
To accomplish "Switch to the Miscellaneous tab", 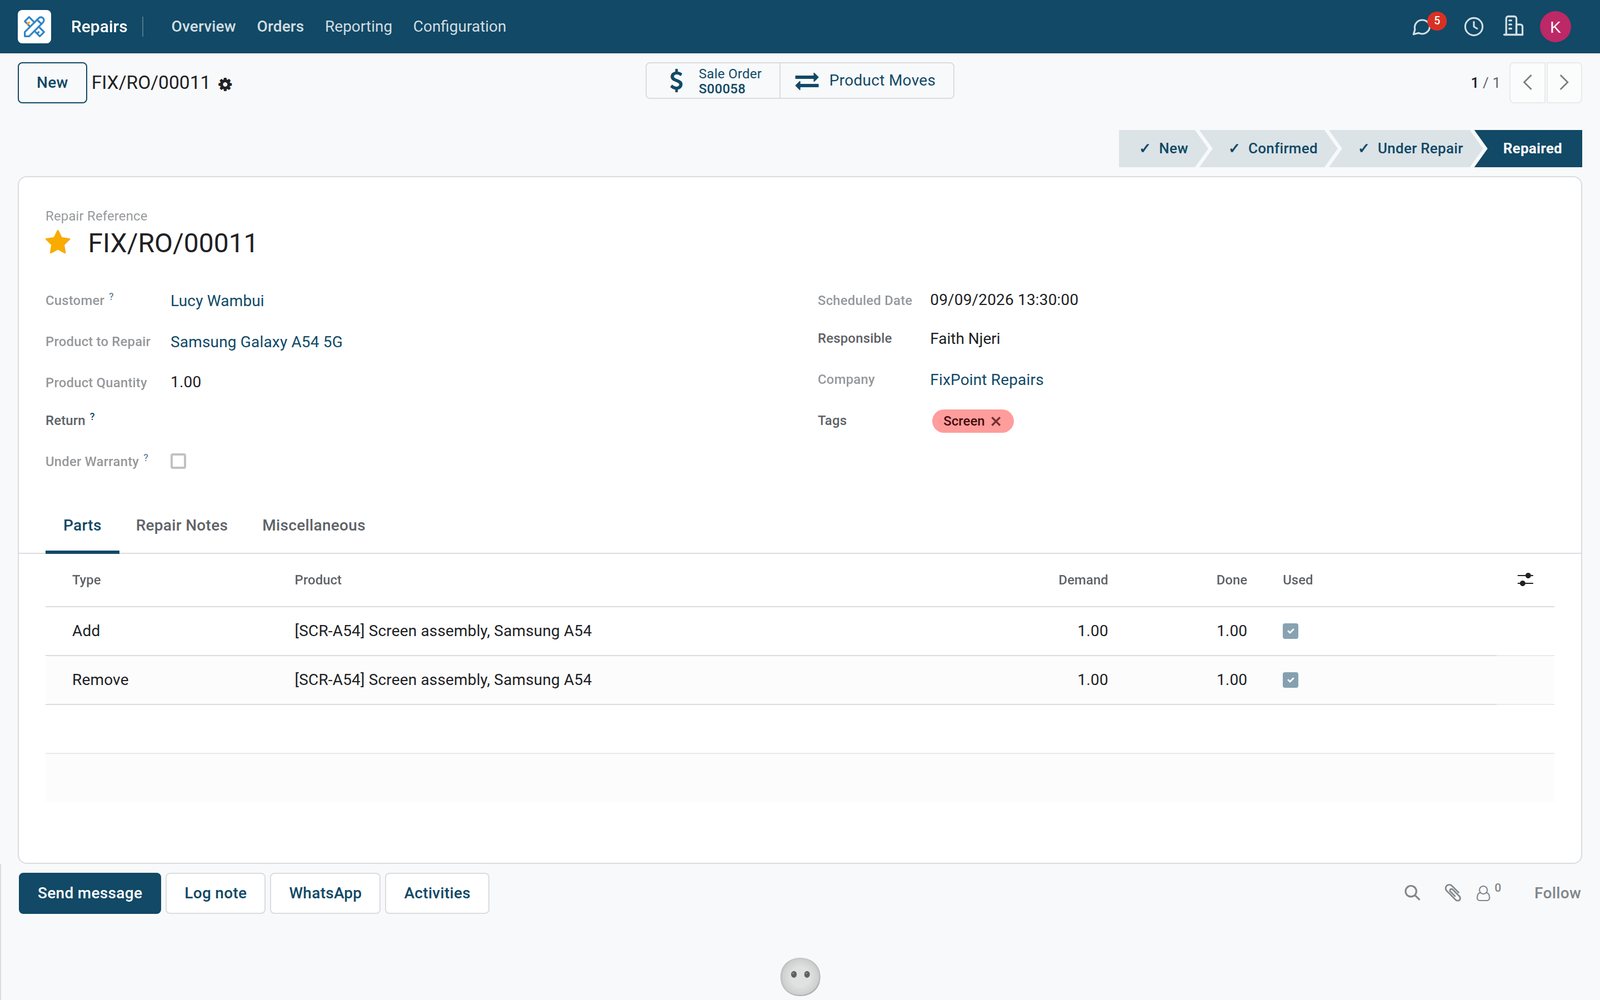I will (x=314, y=526).
